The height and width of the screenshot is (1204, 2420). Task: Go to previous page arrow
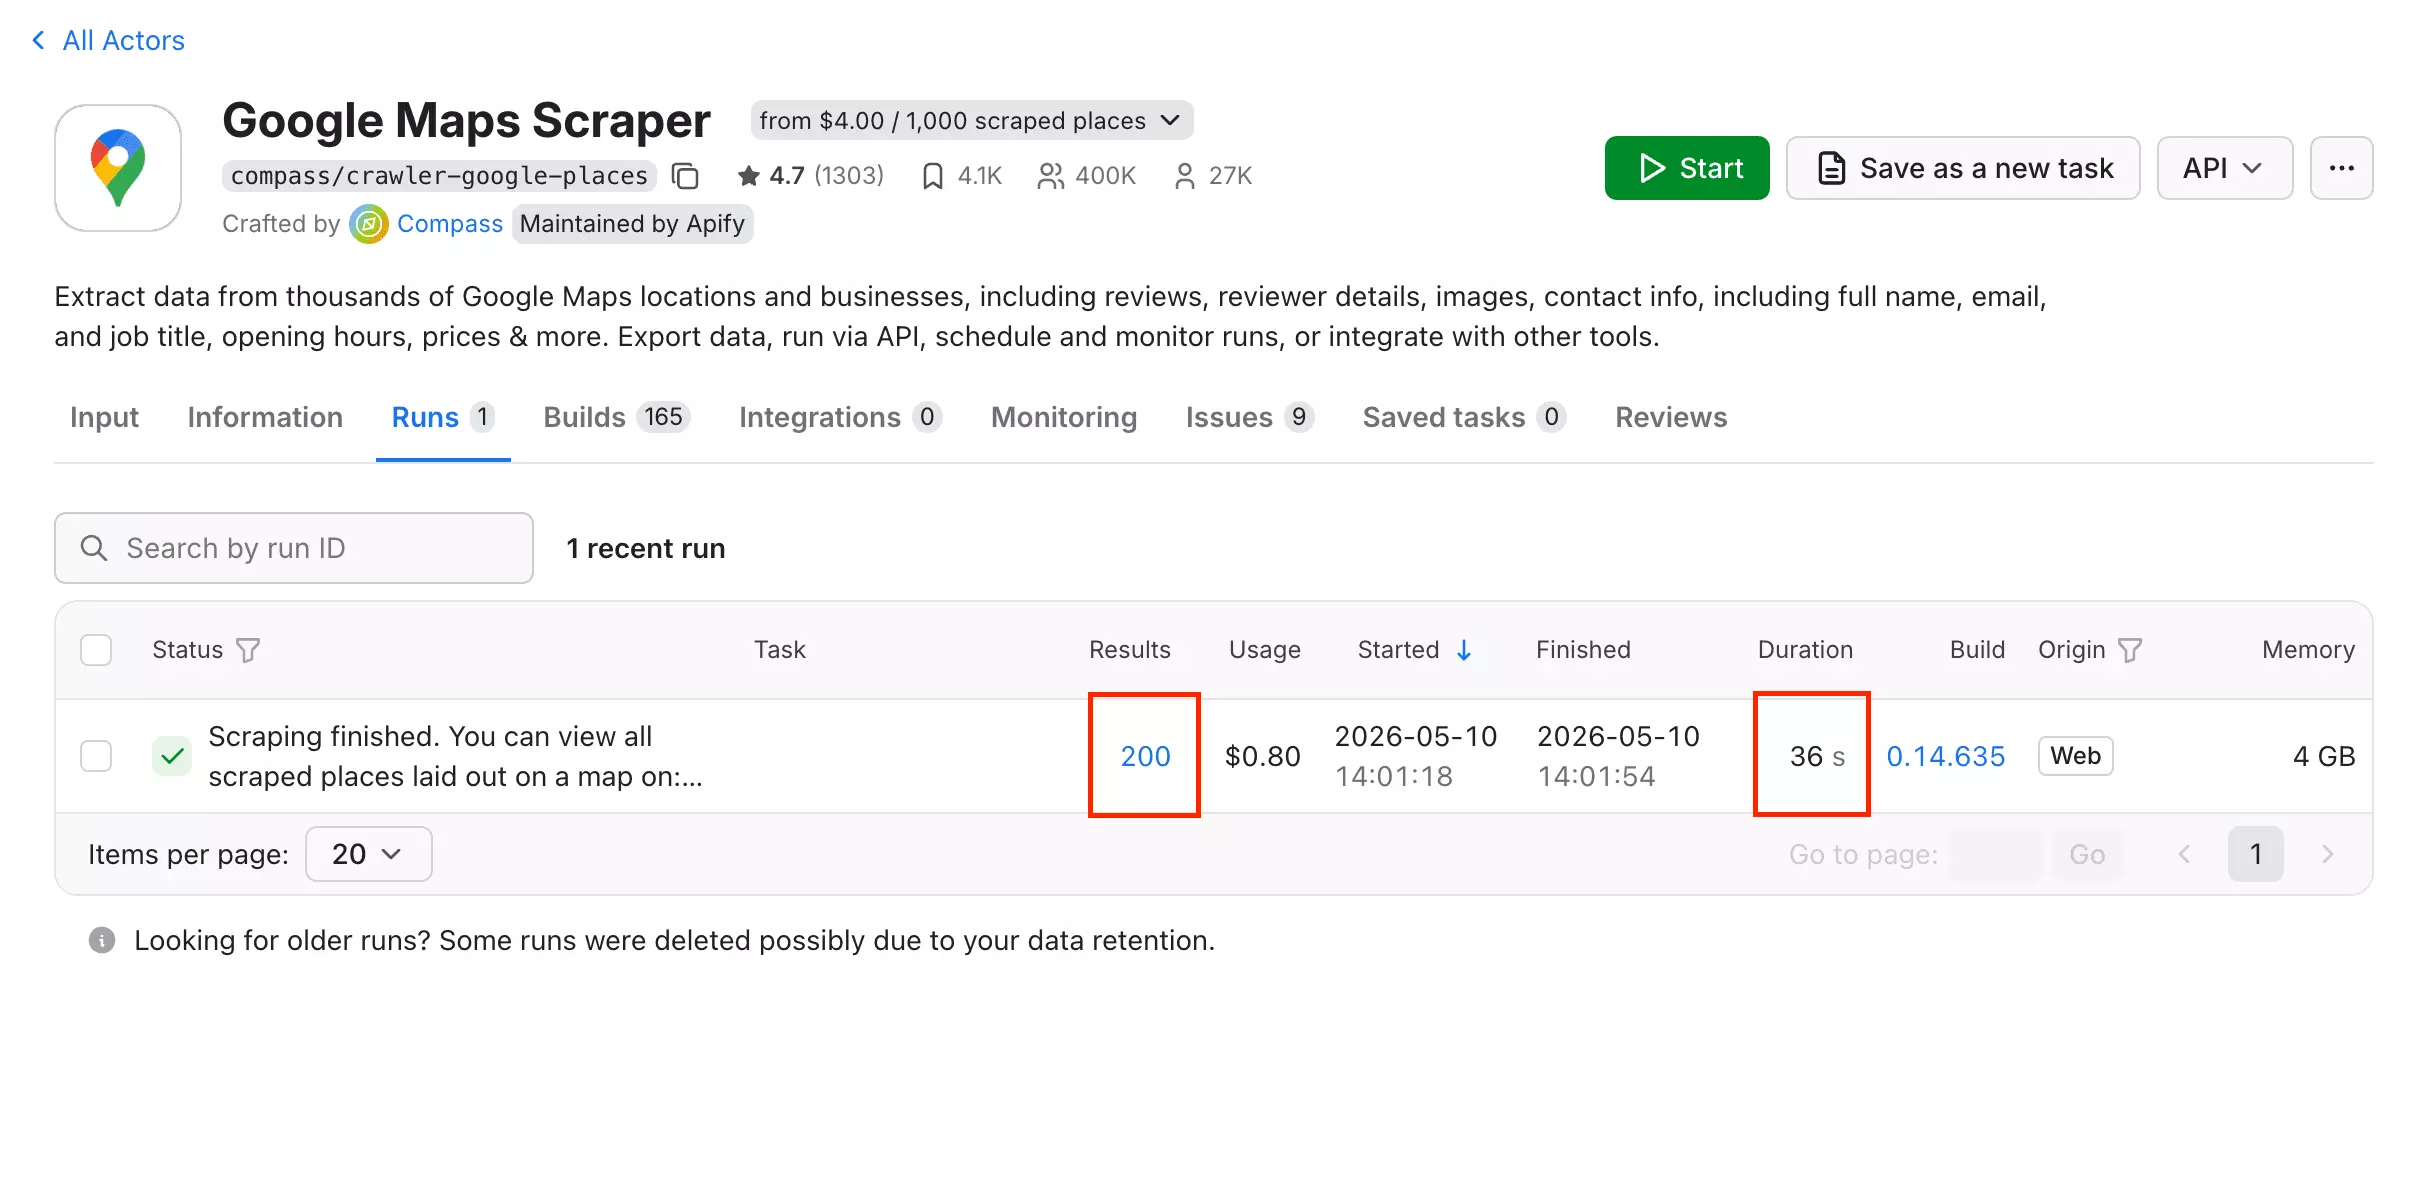[2184, 854]
